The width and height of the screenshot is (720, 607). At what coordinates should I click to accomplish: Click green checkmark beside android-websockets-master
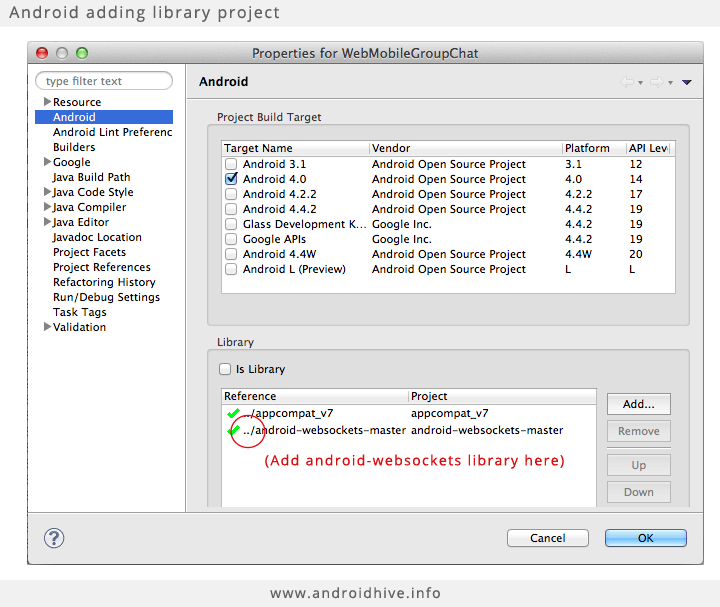tap(233, 430)
